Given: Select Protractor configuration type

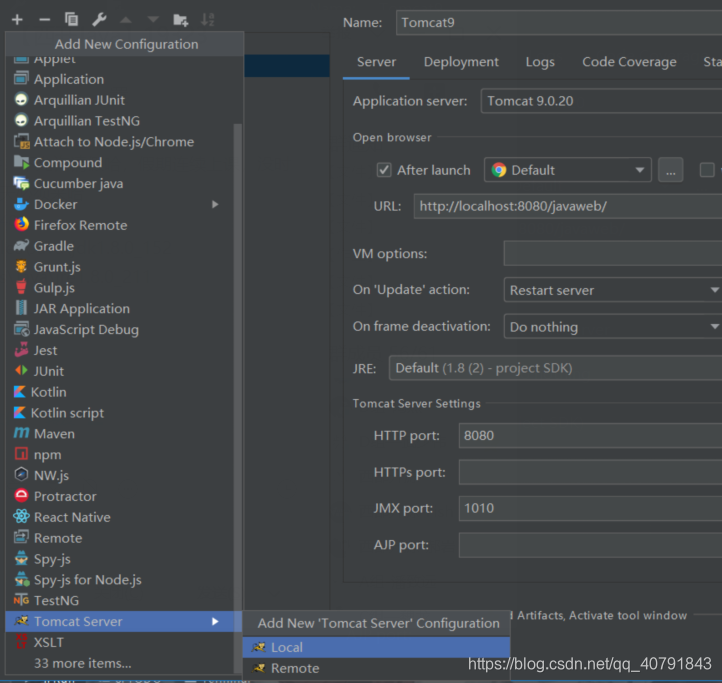Looking at the screenshot, I should tap(123, 496).
